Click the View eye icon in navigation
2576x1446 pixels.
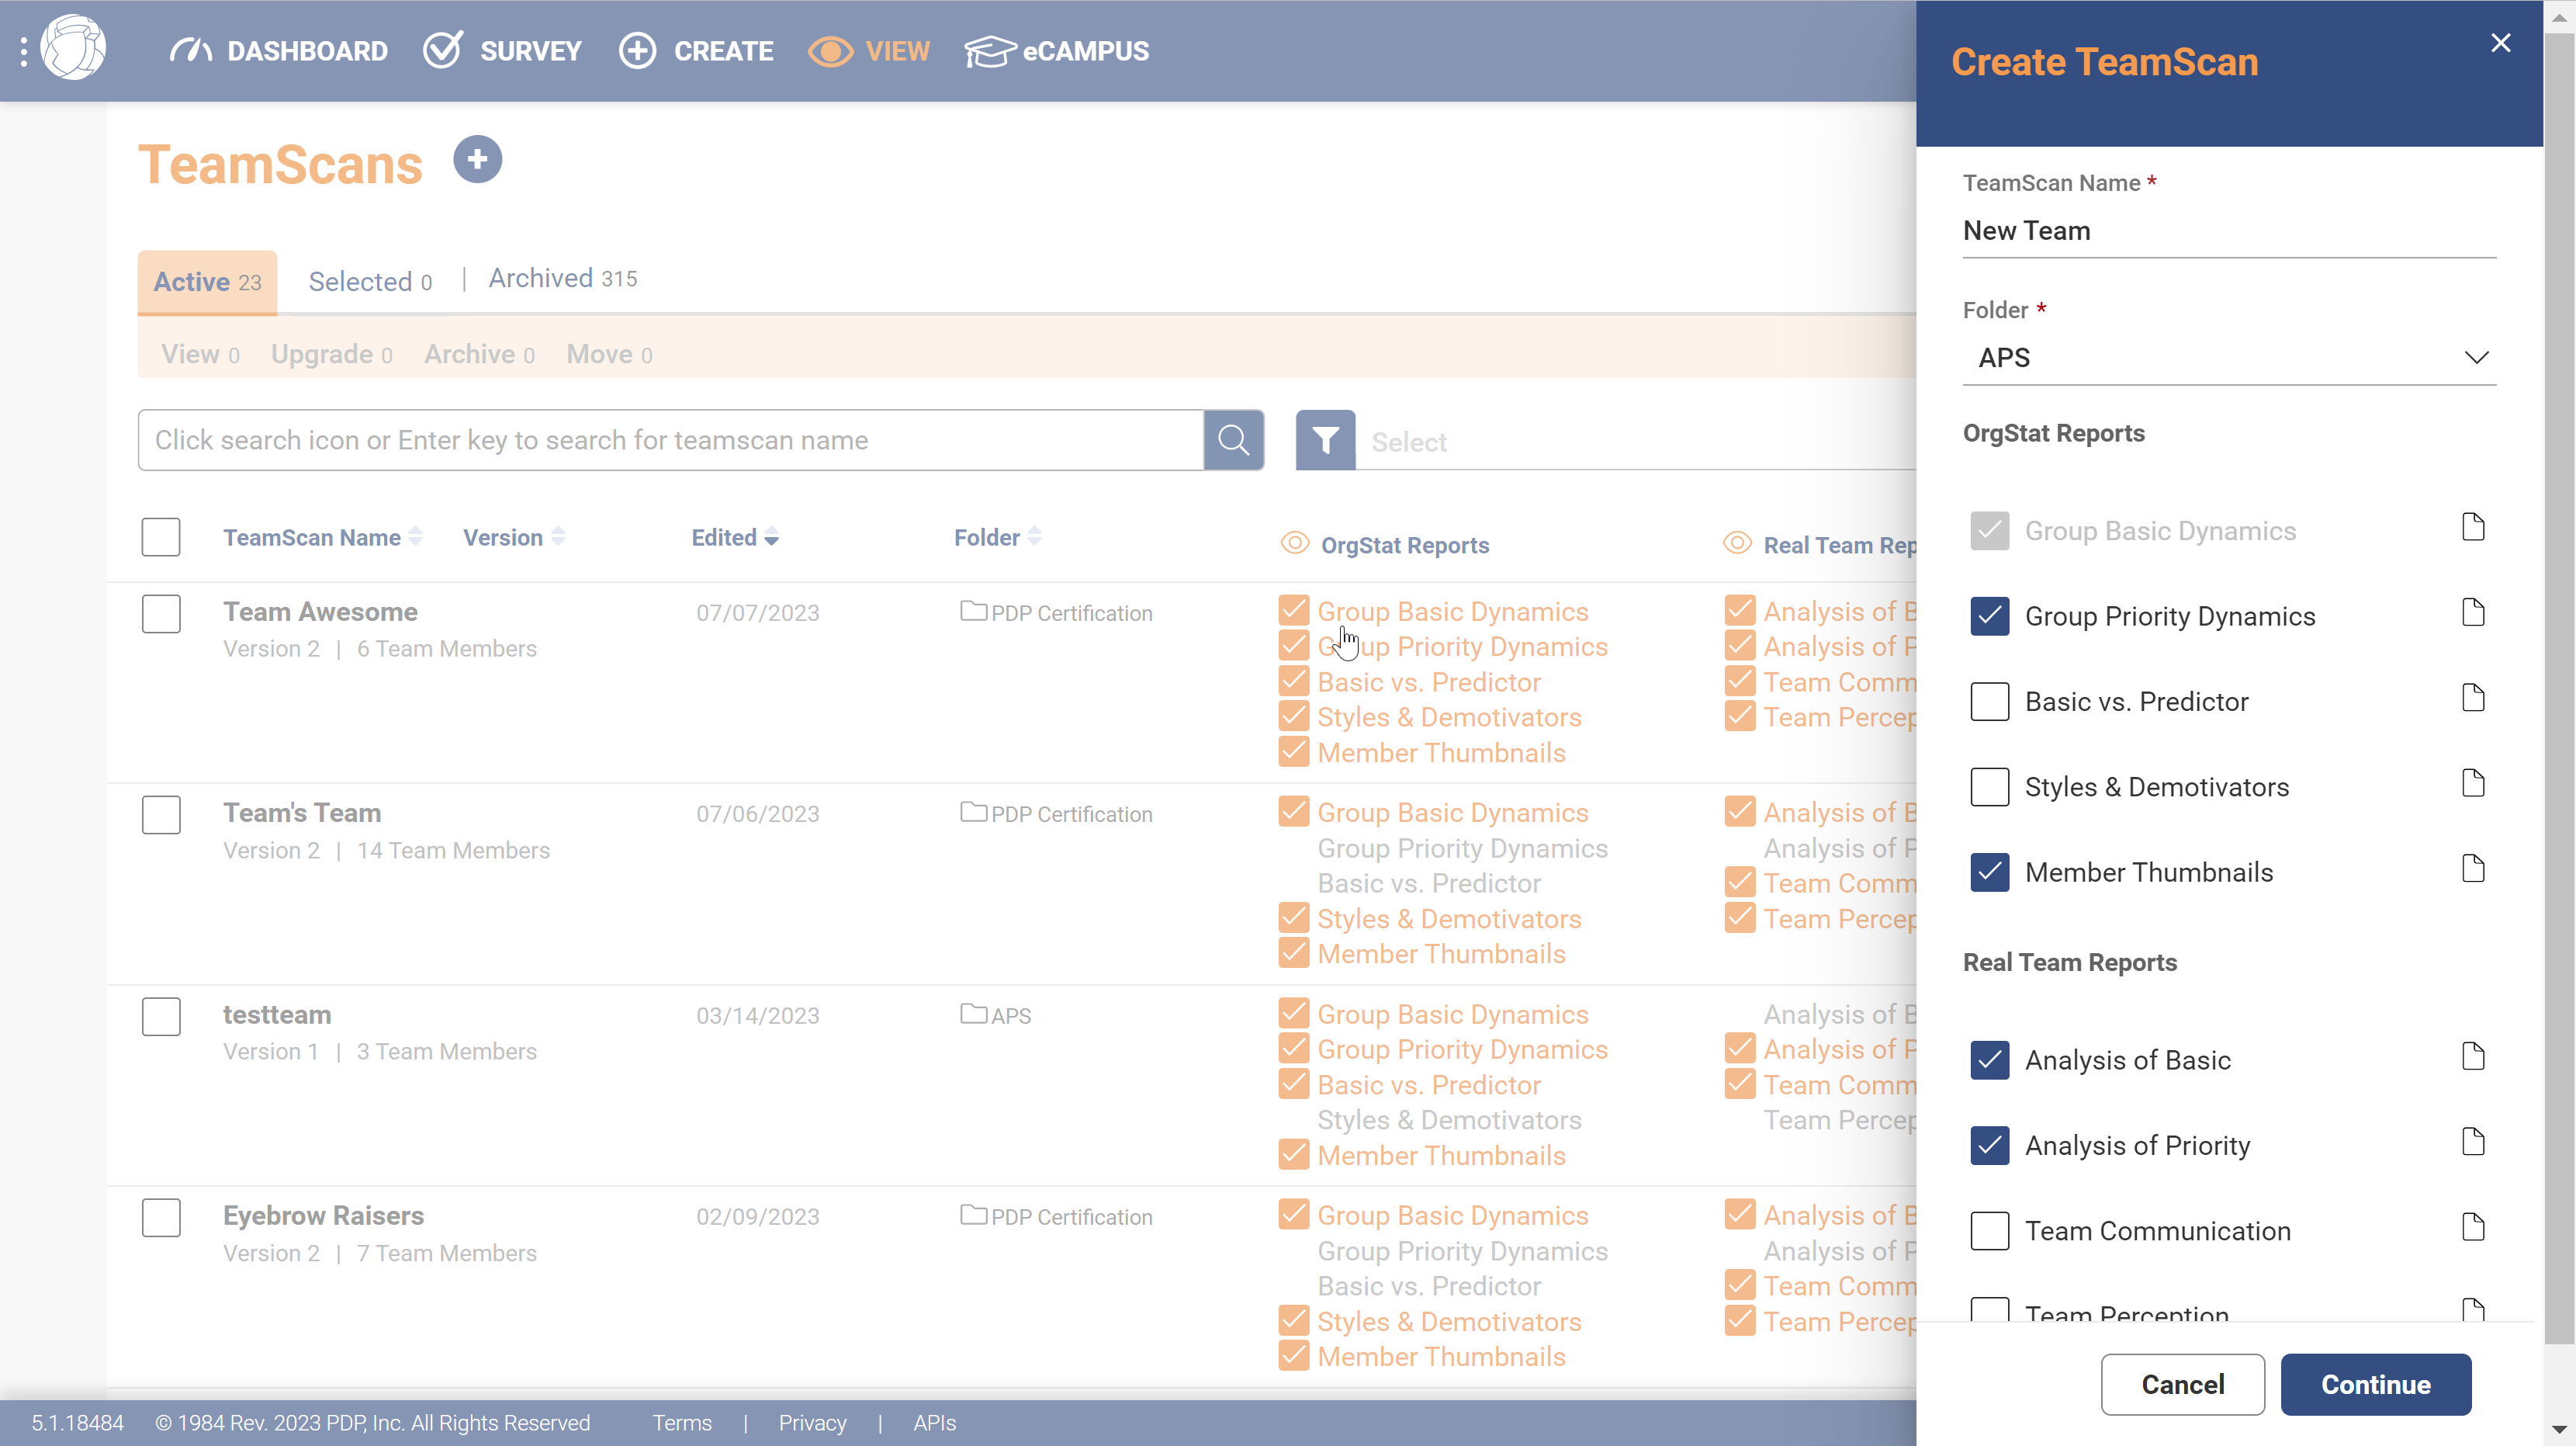click(x=830, y=51)
